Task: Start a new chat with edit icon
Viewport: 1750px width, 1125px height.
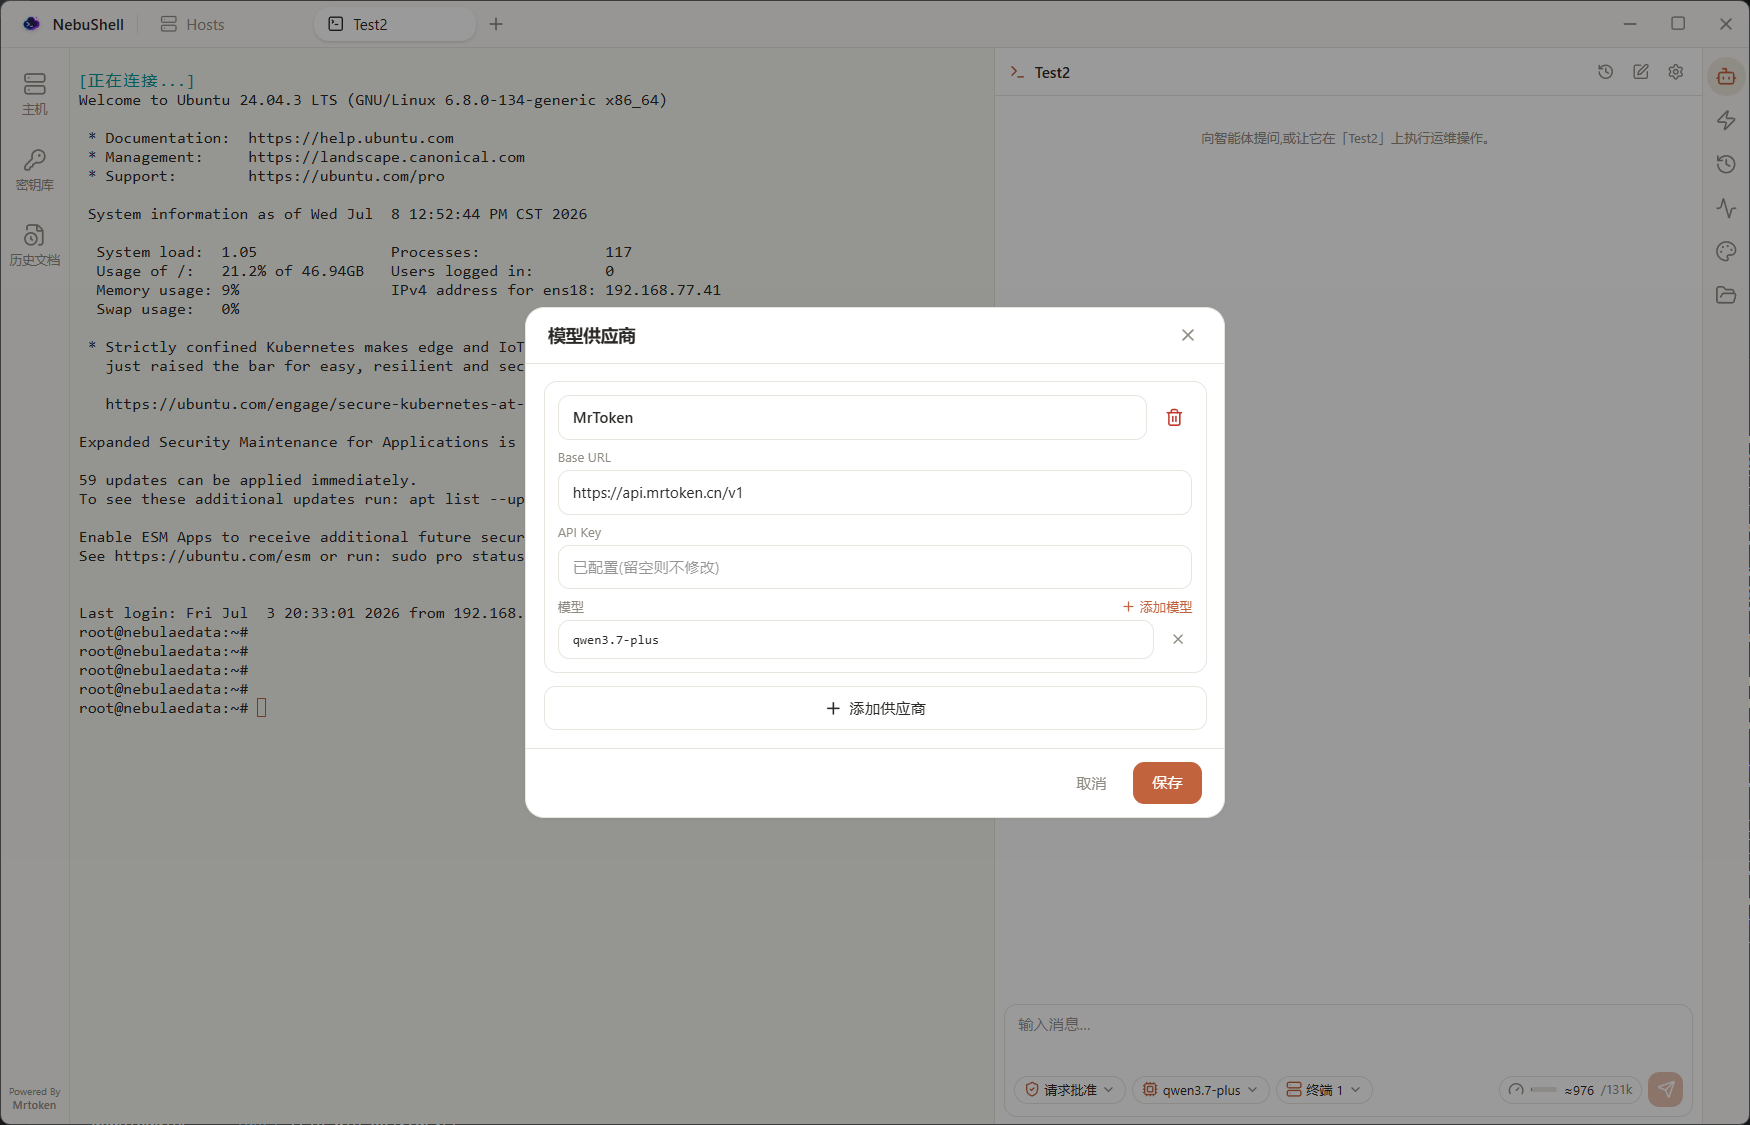Action: coord(1641,72)
